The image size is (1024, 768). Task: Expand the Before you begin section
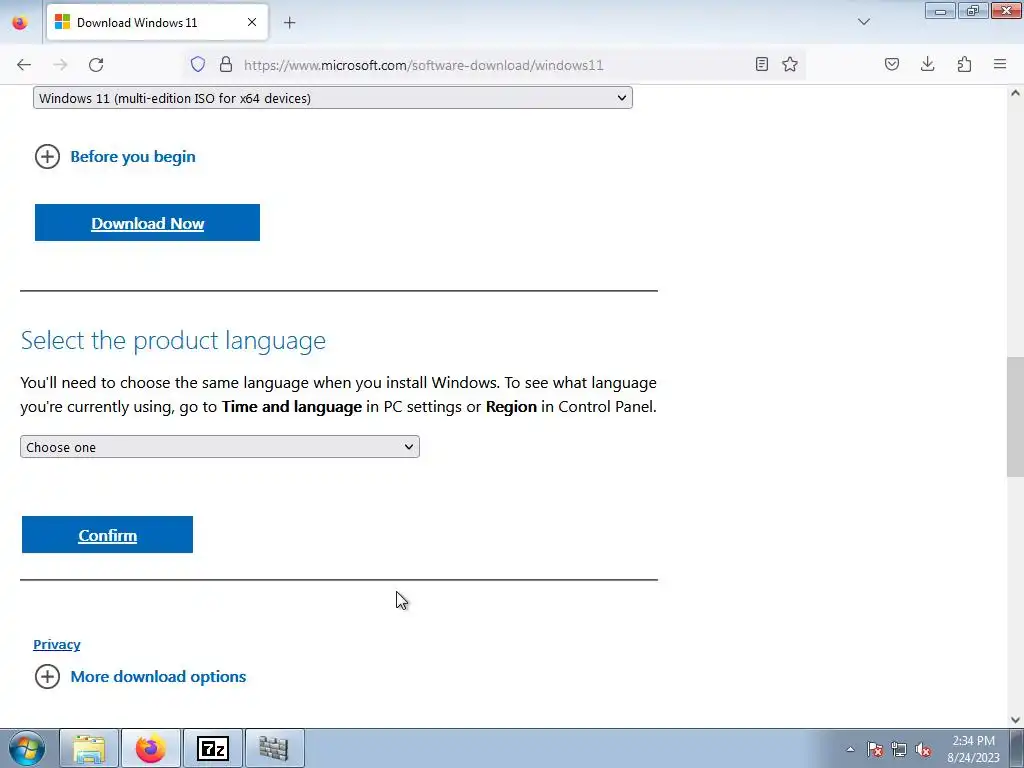[x=115, y=157]
